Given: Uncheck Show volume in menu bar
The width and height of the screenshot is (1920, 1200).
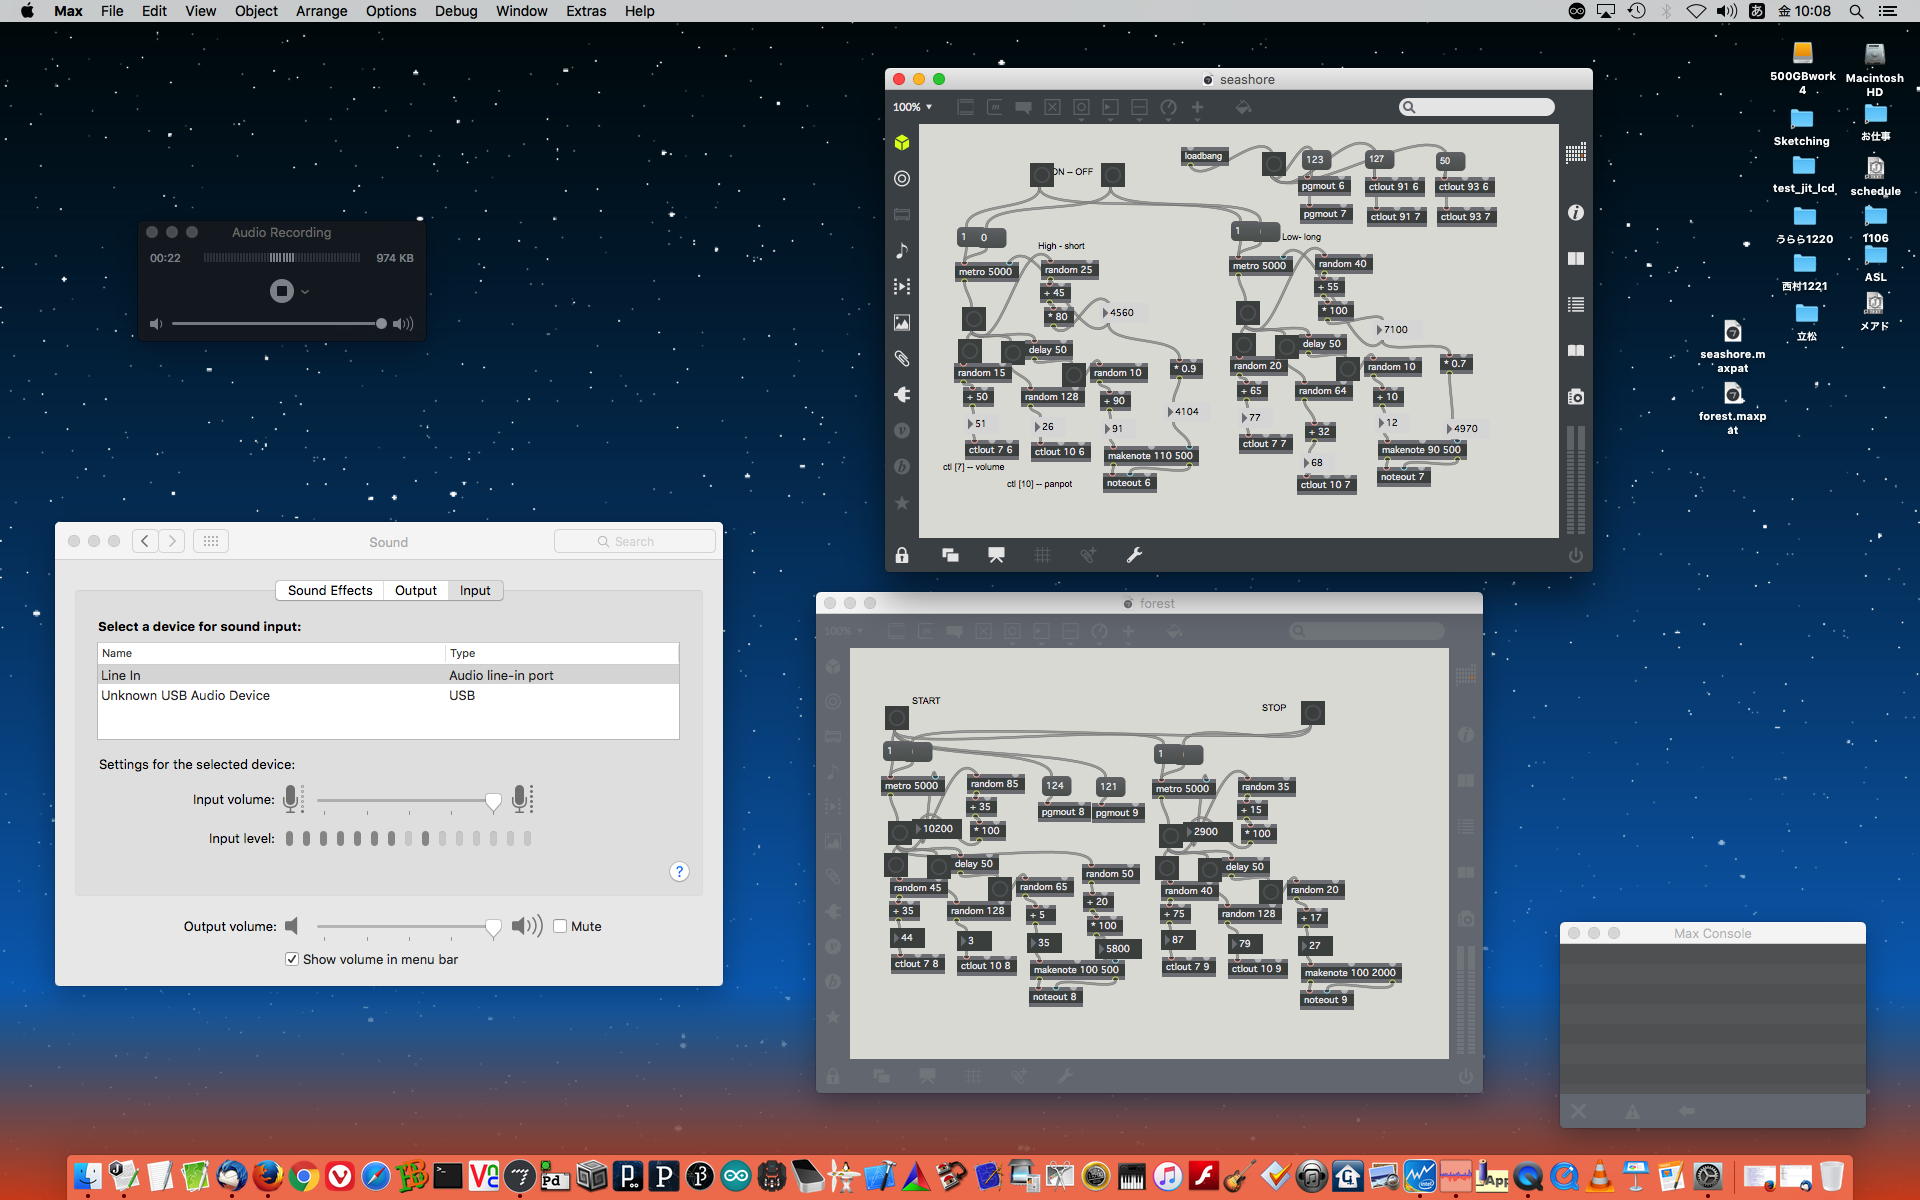Looking at the screenshot, I should 292,959.
